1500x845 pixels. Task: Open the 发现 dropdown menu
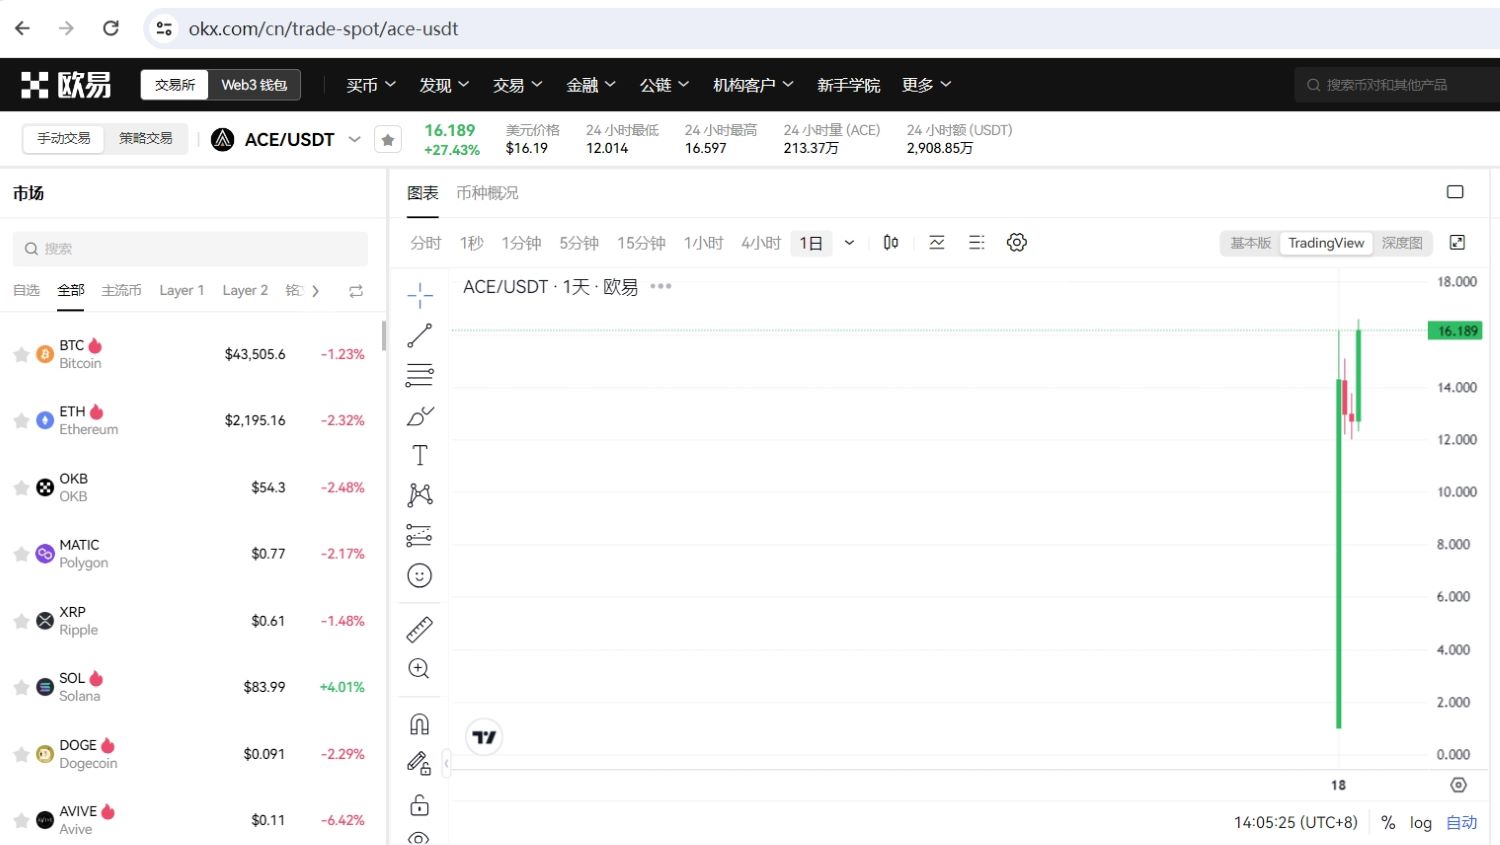point(444,85)
